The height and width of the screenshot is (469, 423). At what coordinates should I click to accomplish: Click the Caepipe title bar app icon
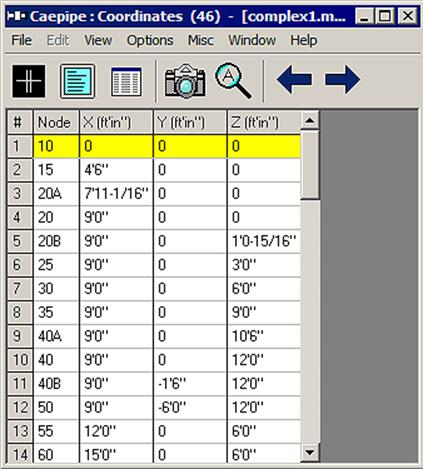click(16, 16)
